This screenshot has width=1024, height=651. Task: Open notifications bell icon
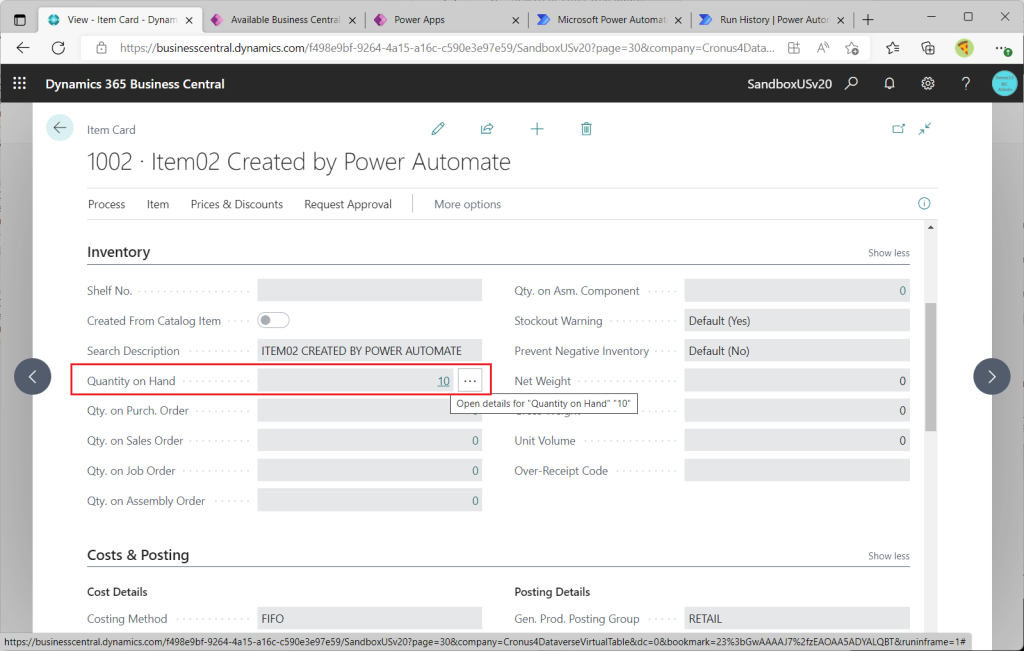[x=889, y=84]
